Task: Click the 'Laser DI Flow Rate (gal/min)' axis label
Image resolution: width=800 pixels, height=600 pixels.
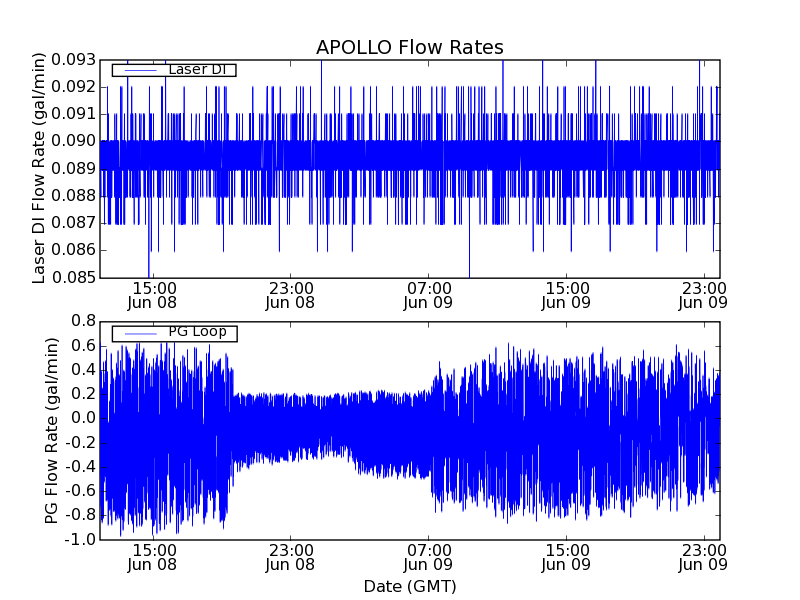Action: (39, 168)
